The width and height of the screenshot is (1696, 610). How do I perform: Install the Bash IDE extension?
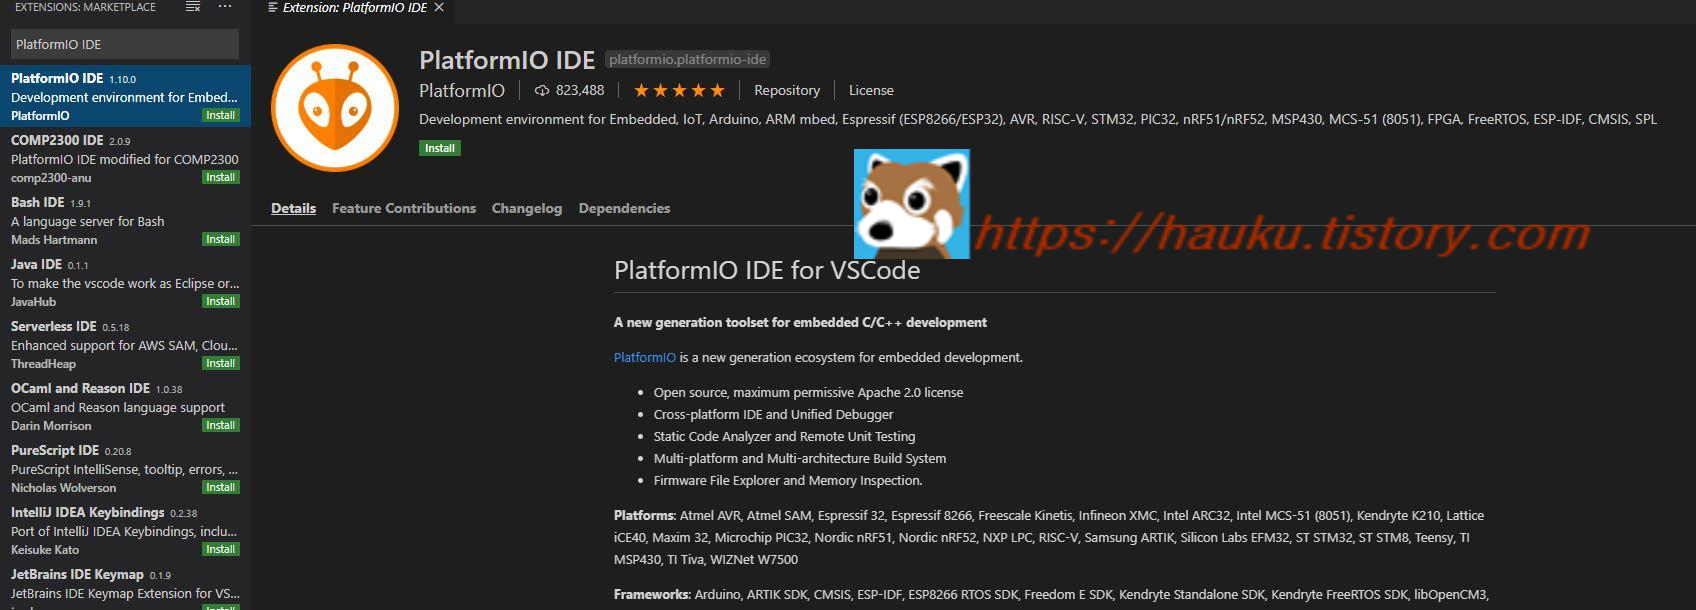click(x=220, y=239)
